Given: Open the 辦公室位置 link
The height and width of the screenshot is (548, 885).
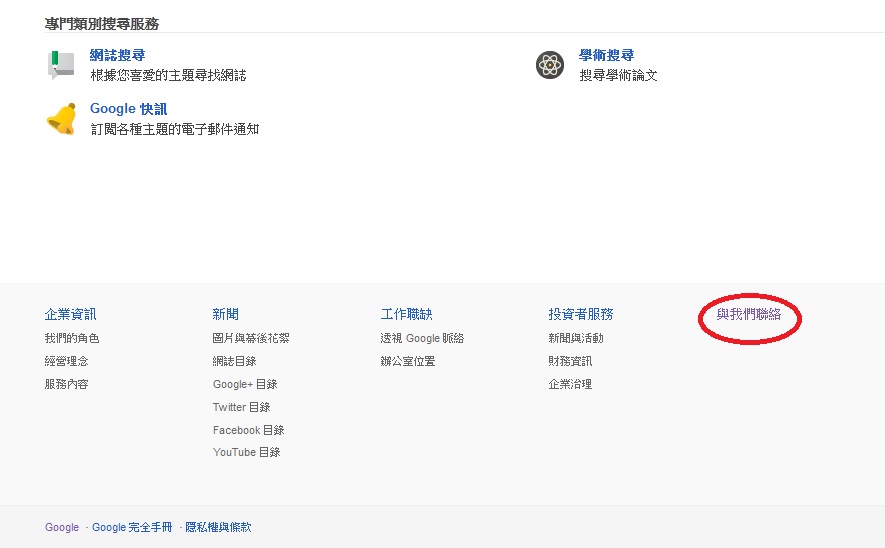Looking at the screenshot, I should 408,361.
